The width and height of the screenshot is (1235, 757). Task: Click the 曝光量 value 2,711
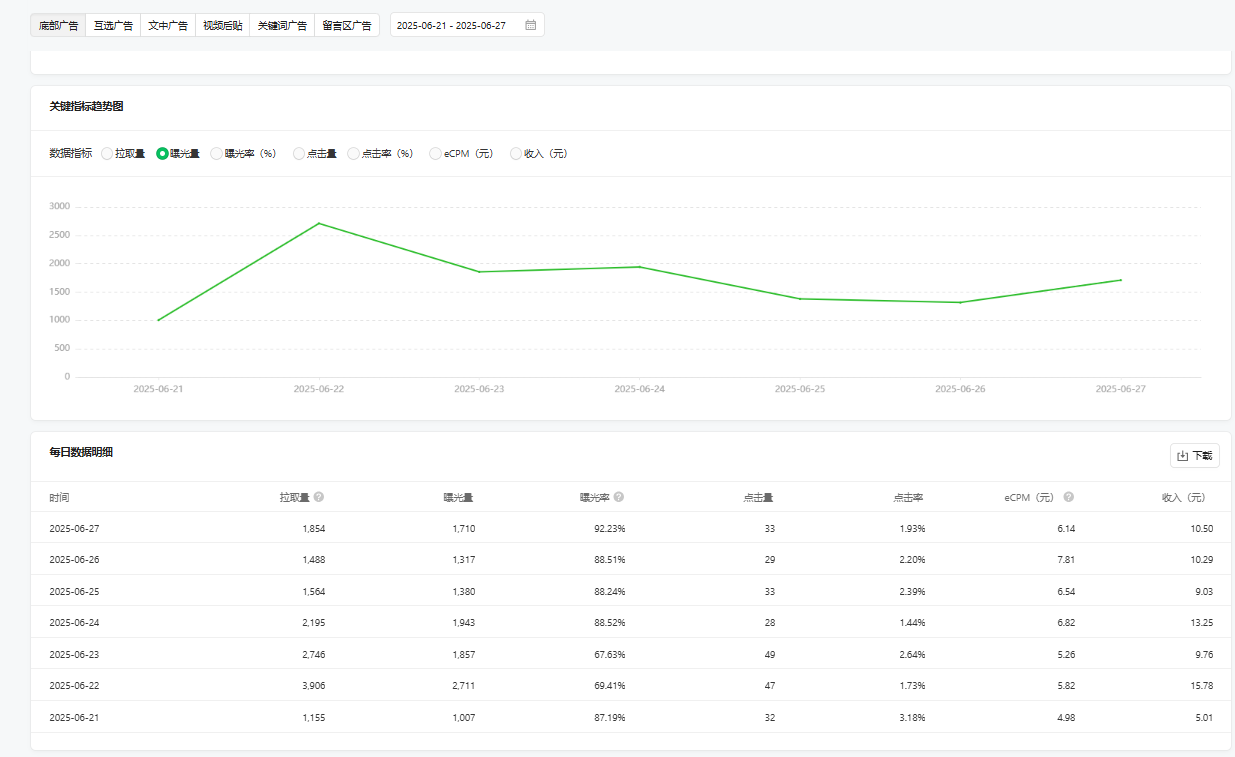[463, 685]
